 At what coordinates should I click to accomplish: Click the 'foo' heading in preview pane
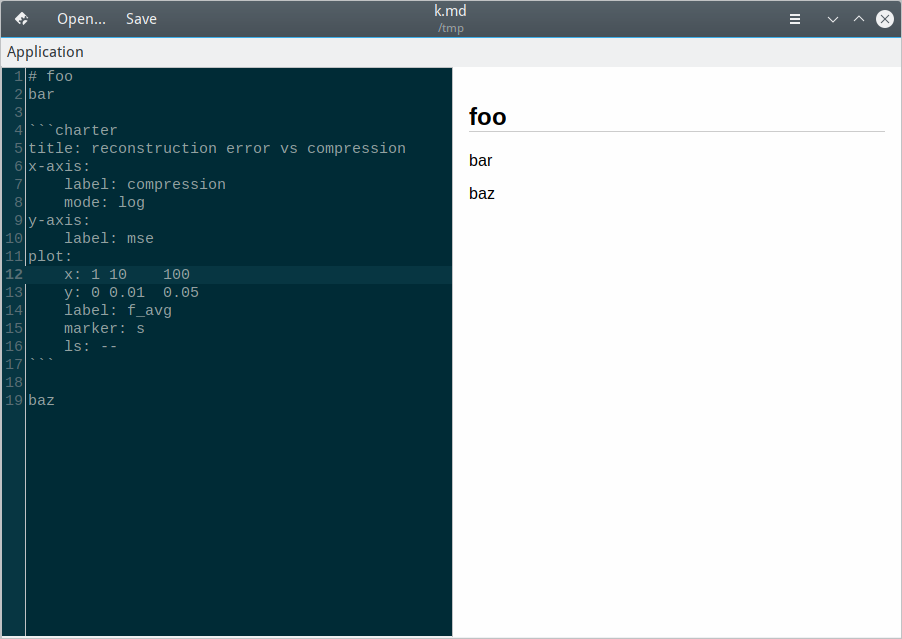coord(487,117)
